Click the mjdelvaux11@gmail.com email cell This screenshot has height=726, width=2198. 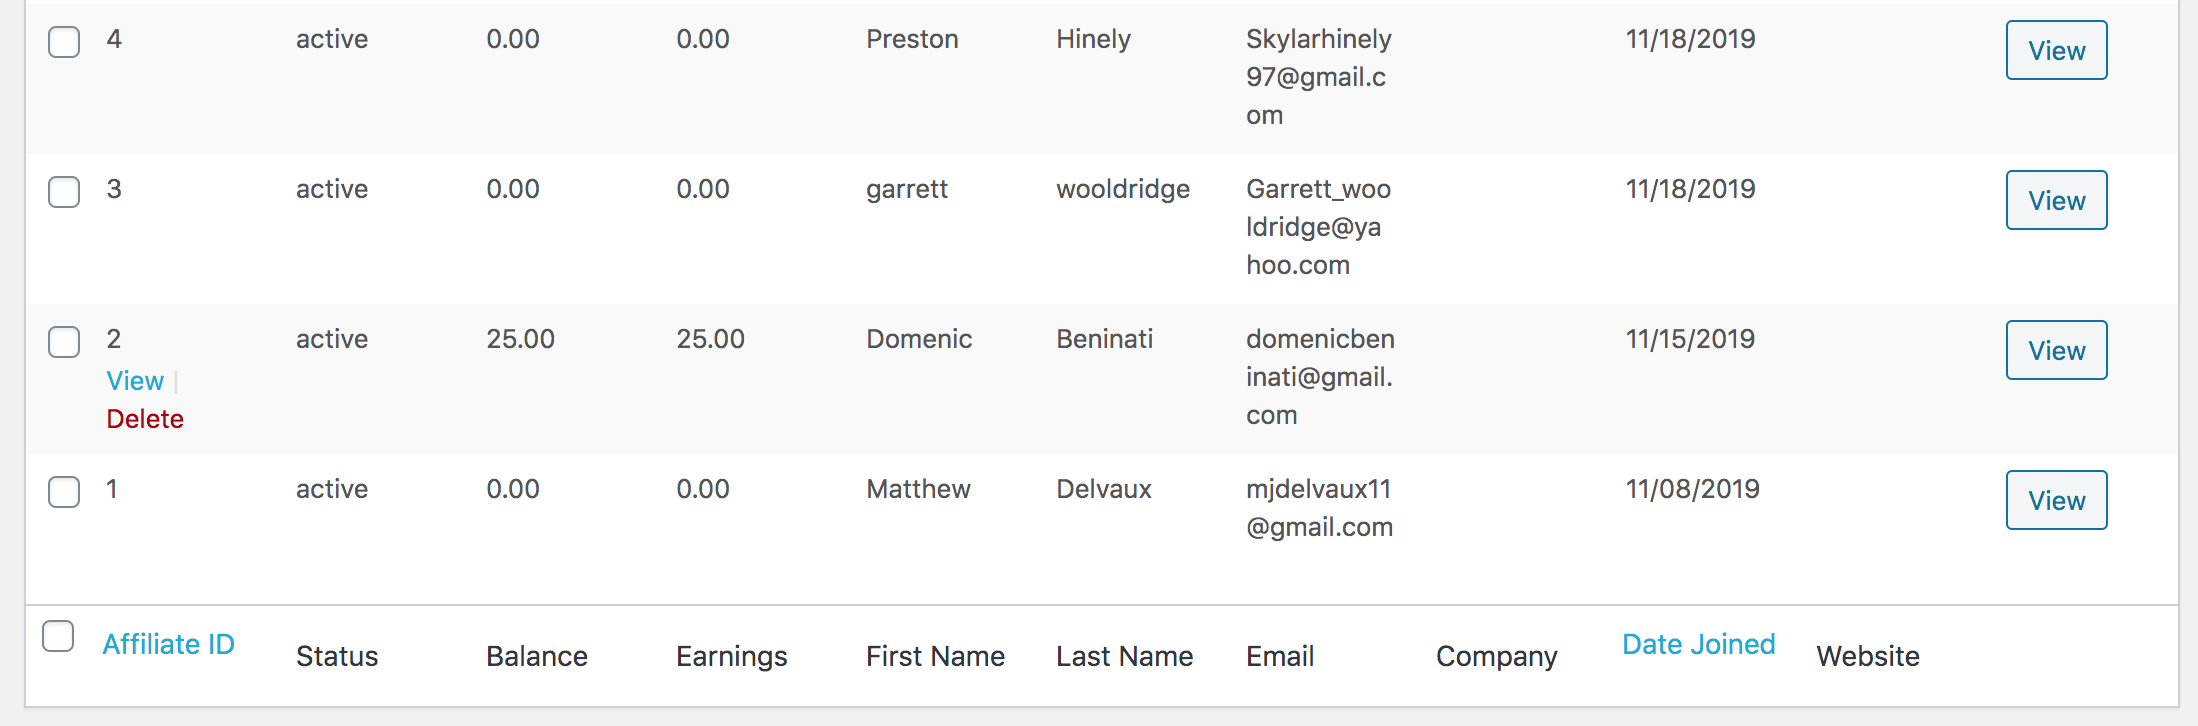point(1319,508)
